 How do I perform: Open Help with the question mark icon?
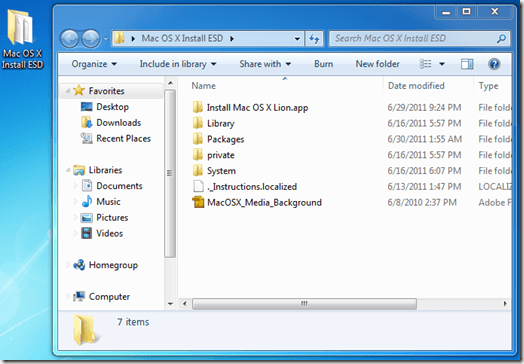tap(494, 64)
